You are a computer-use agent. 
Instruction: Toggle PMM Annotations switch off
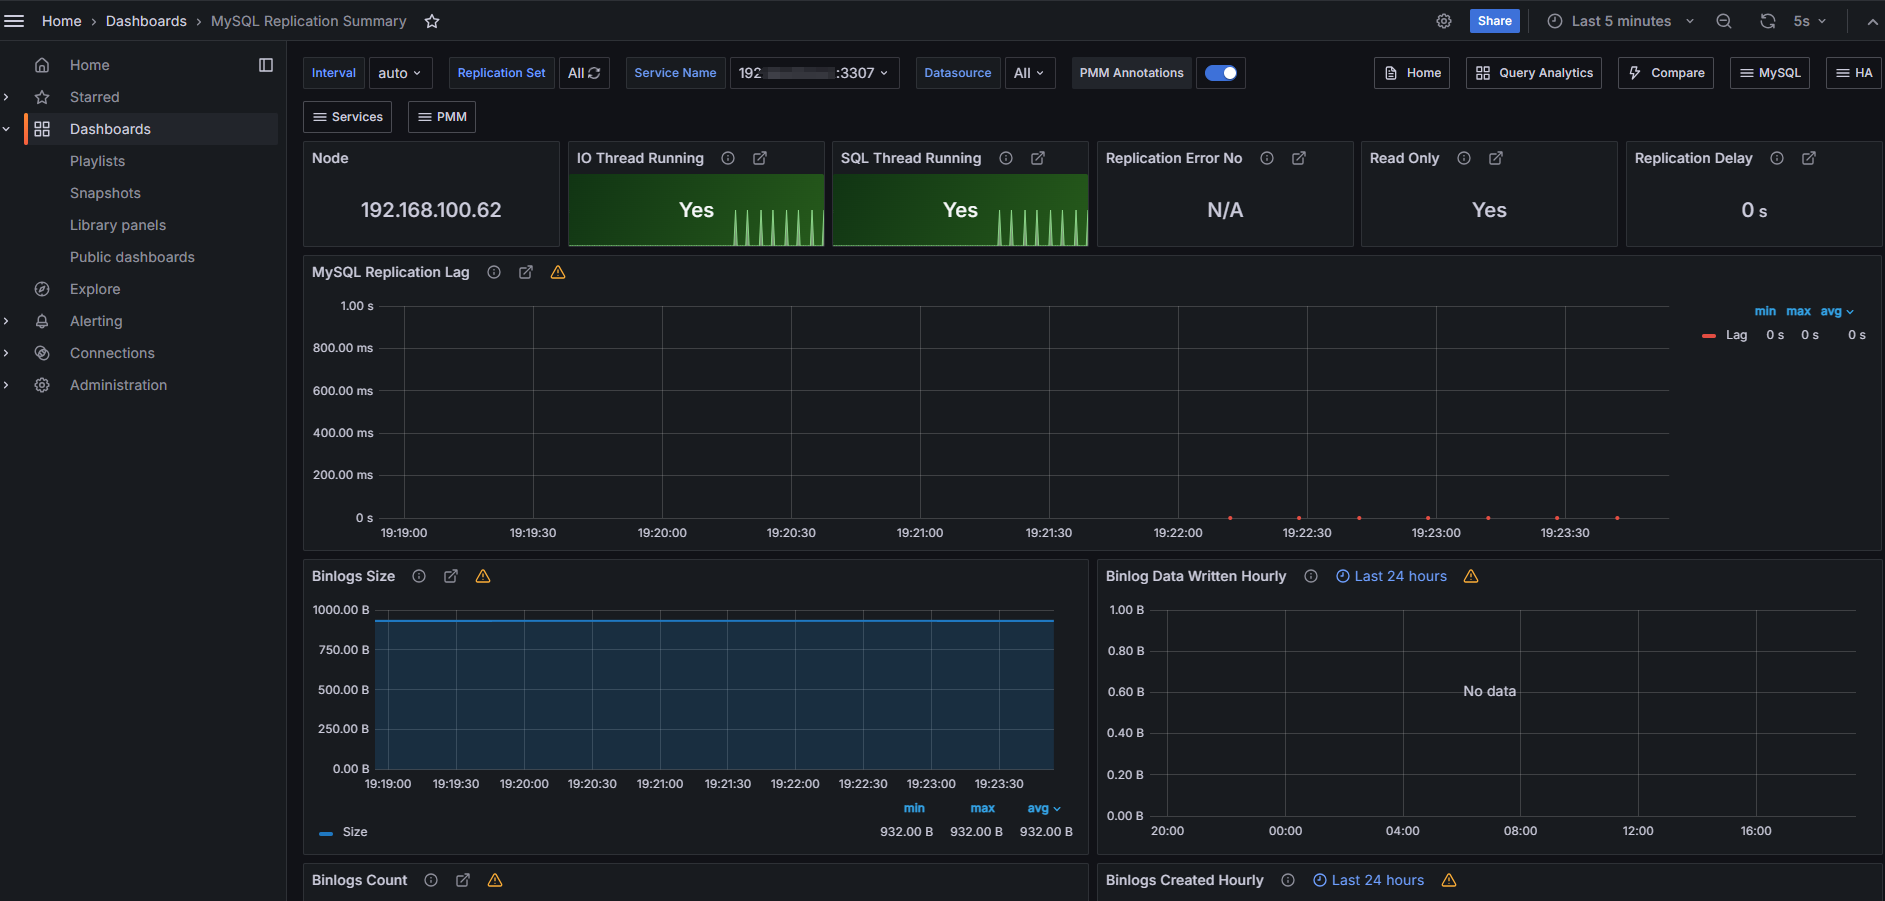point(1220,73)
